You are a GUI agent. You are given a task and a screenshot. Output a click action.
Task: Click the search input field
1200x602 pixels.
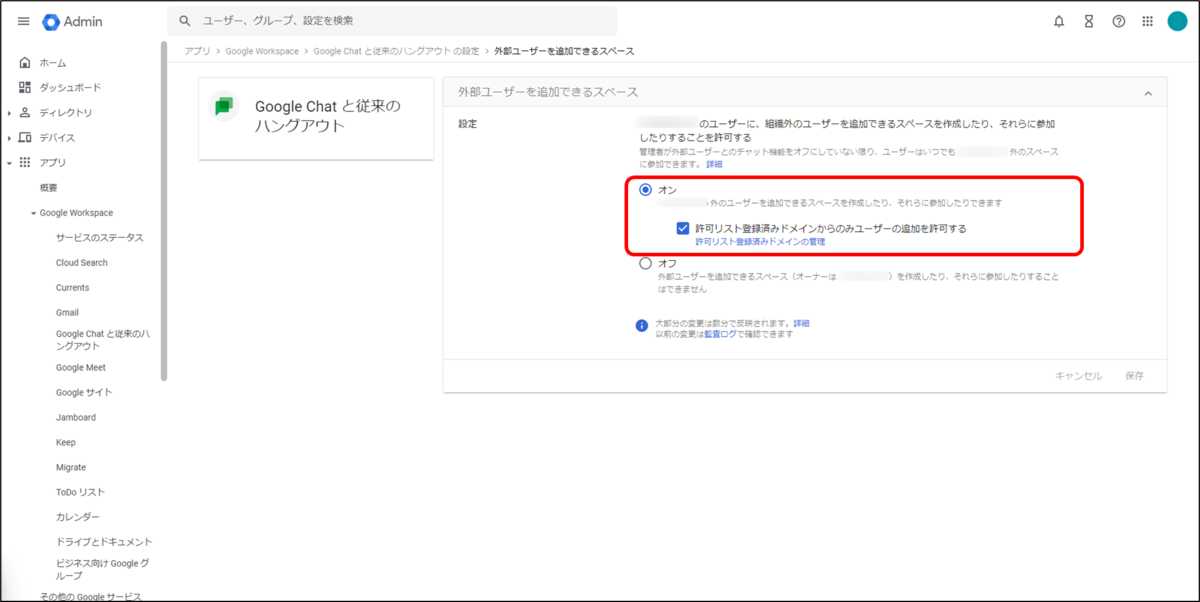point(392,21)
